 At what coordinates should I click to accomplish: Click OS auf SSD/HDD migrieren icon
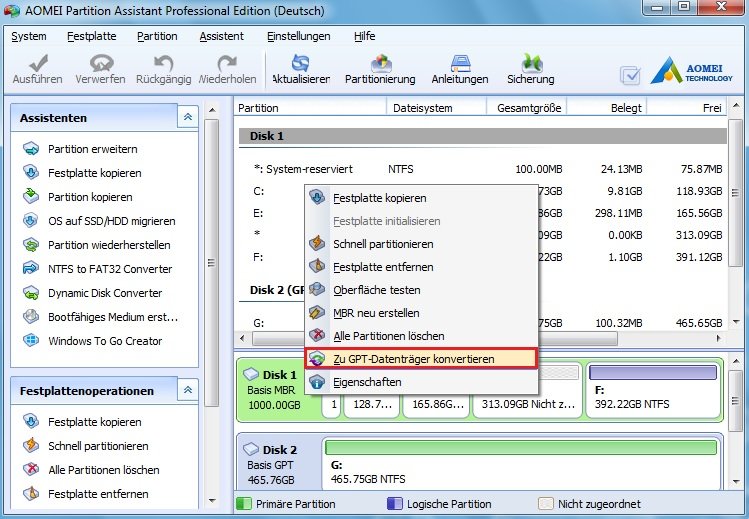click(x=31, y=221)
